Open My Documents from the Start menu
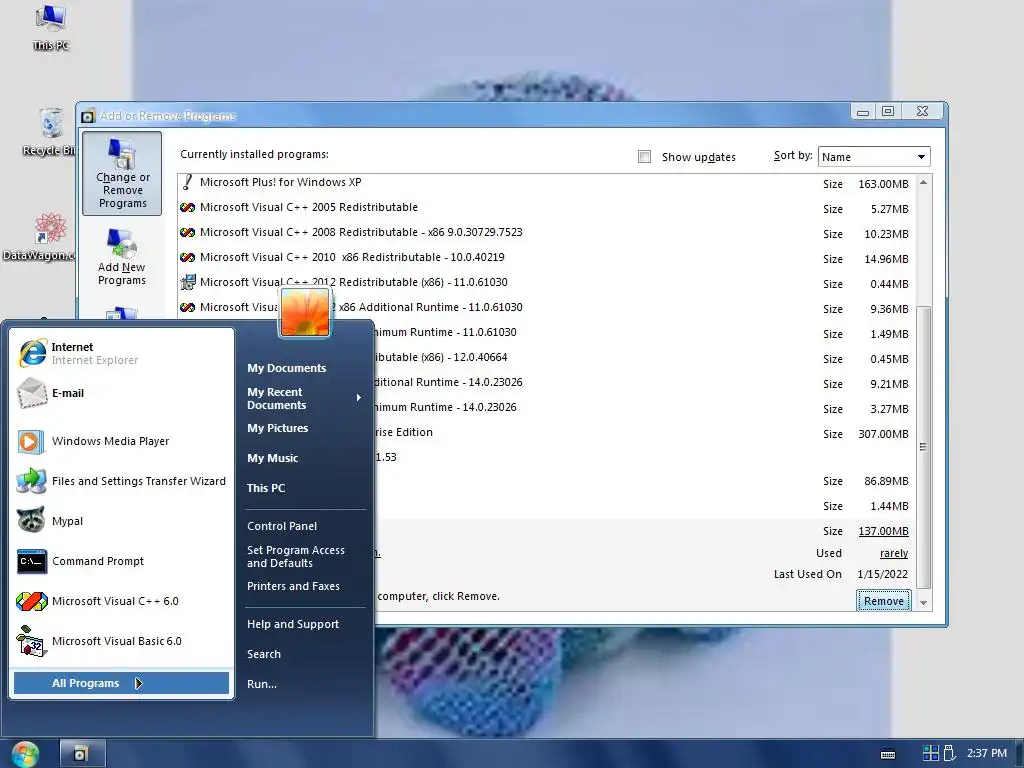The image size is (1024, 768). pyautogui.click(x=287, y=368)
